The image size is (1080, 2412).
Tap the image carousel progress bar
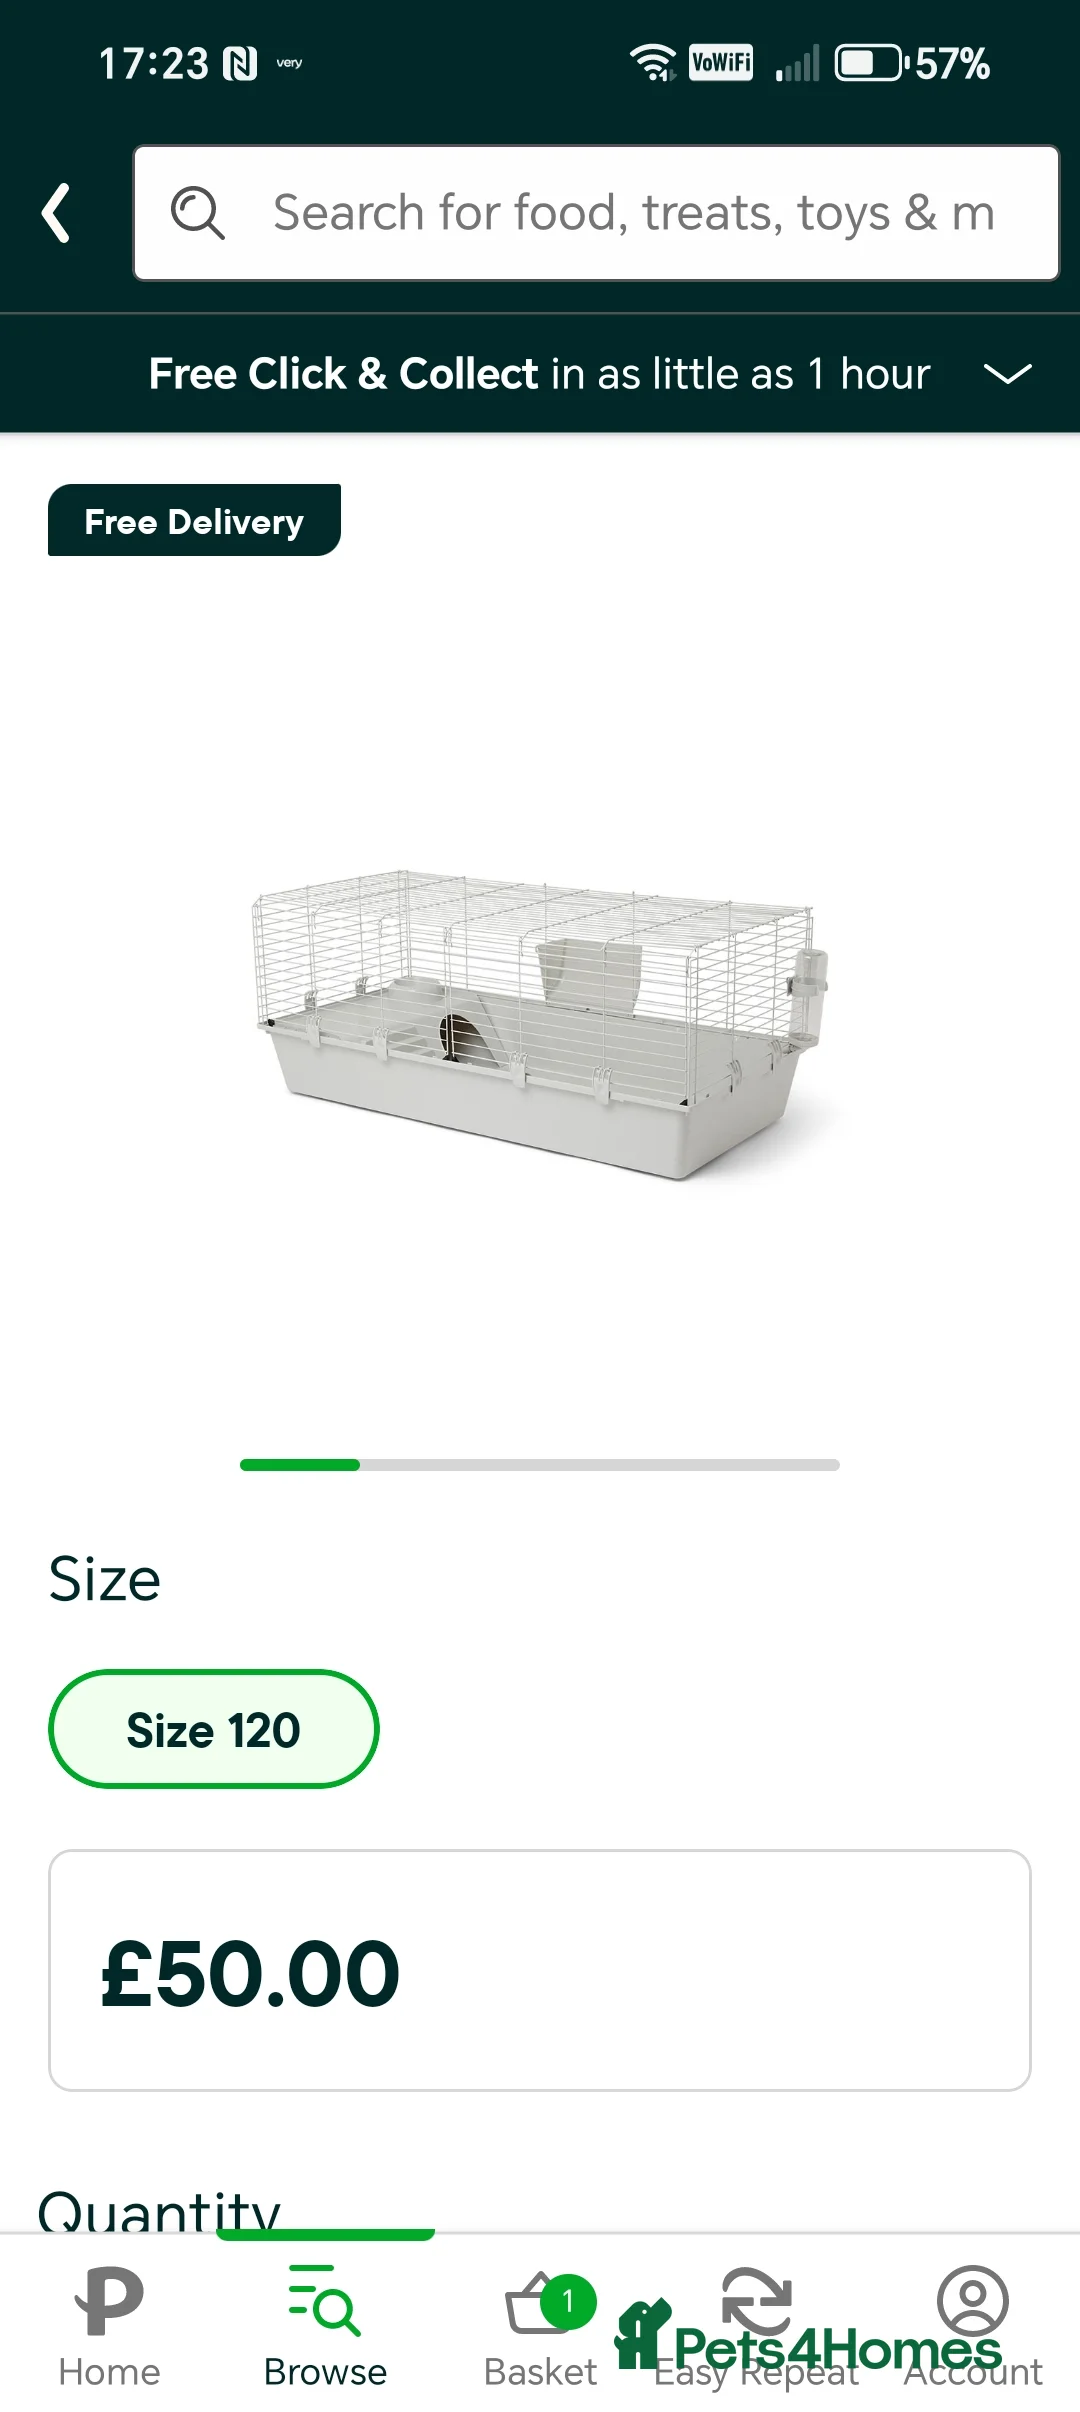540,1465
